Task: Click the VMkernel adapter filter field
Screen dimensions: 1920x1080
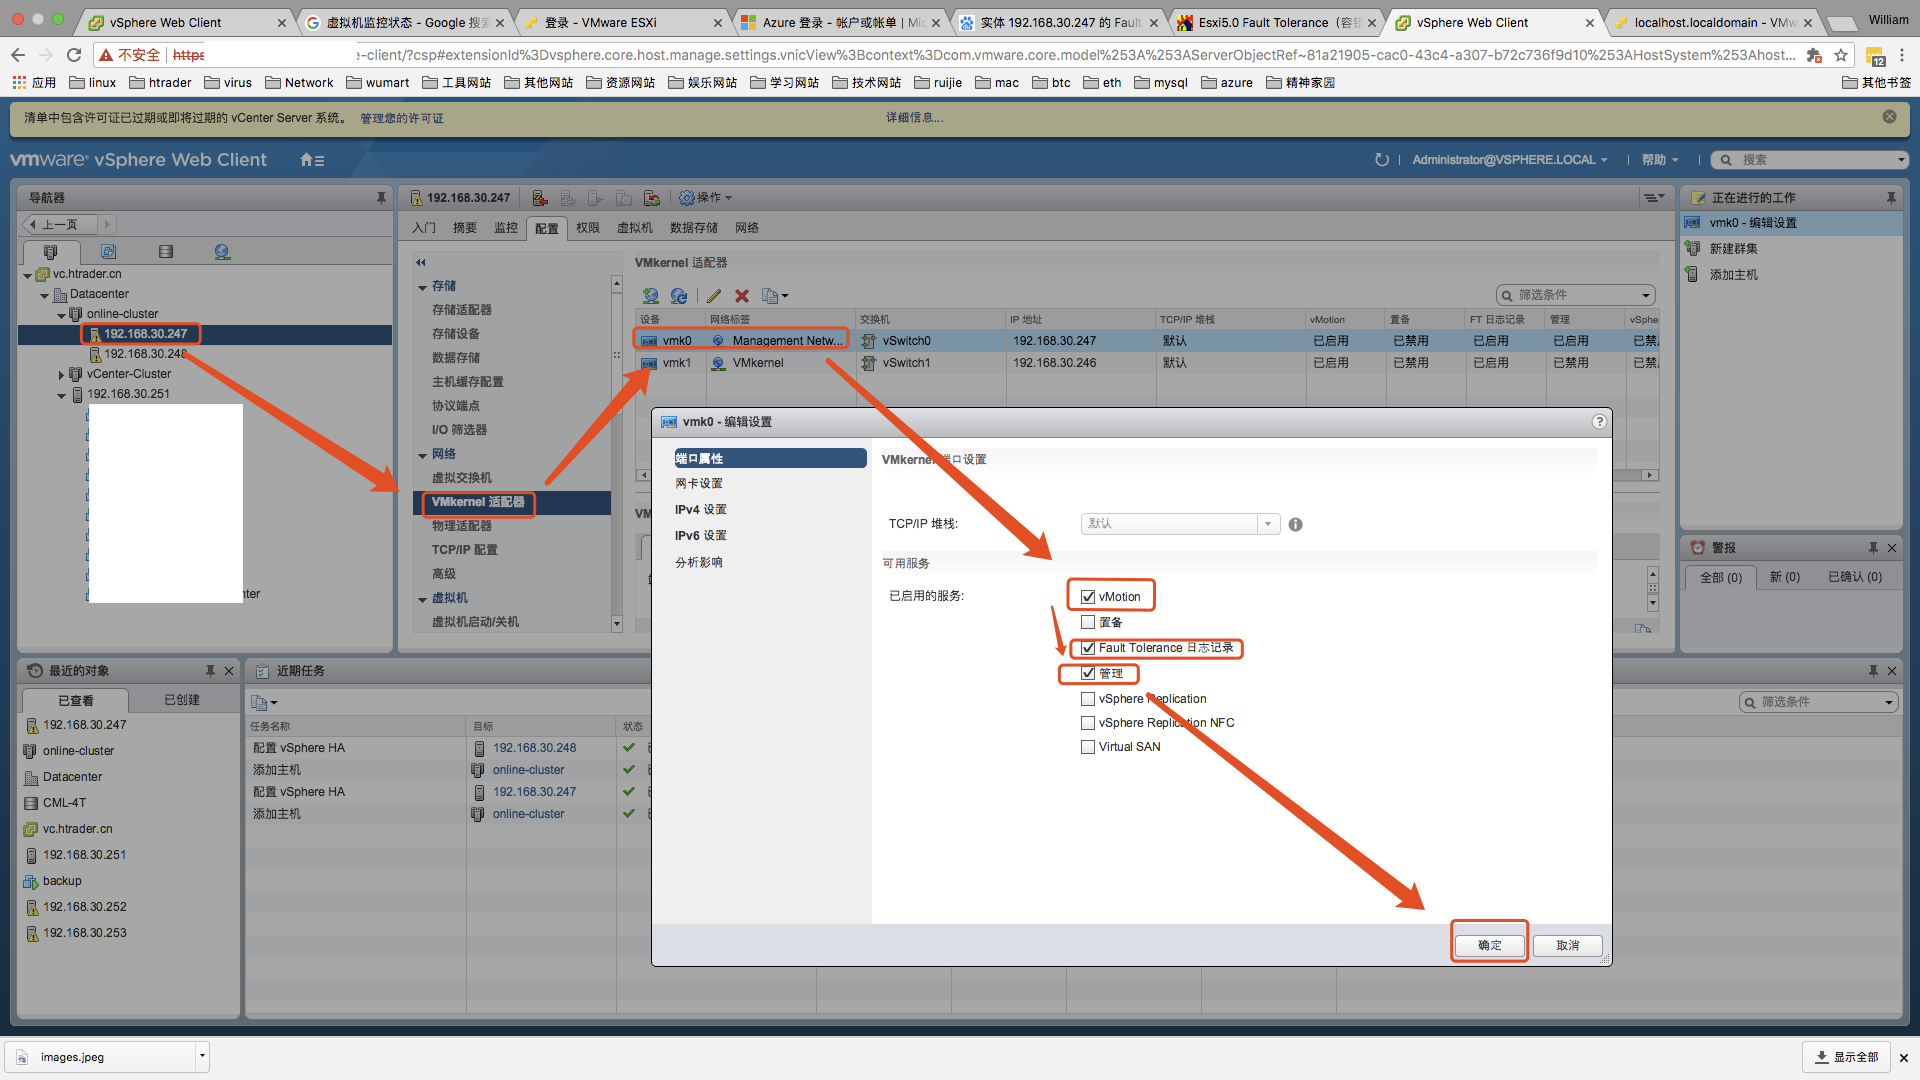Action: point(1576,295)
